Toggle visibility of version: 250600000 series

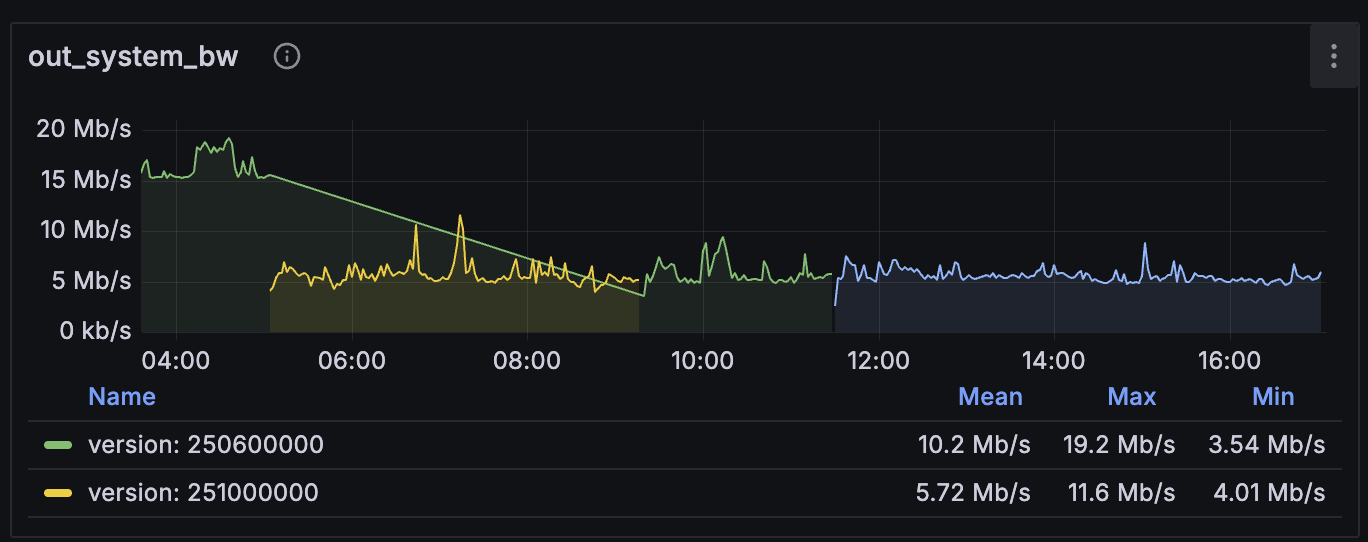(x=205, y=445)
